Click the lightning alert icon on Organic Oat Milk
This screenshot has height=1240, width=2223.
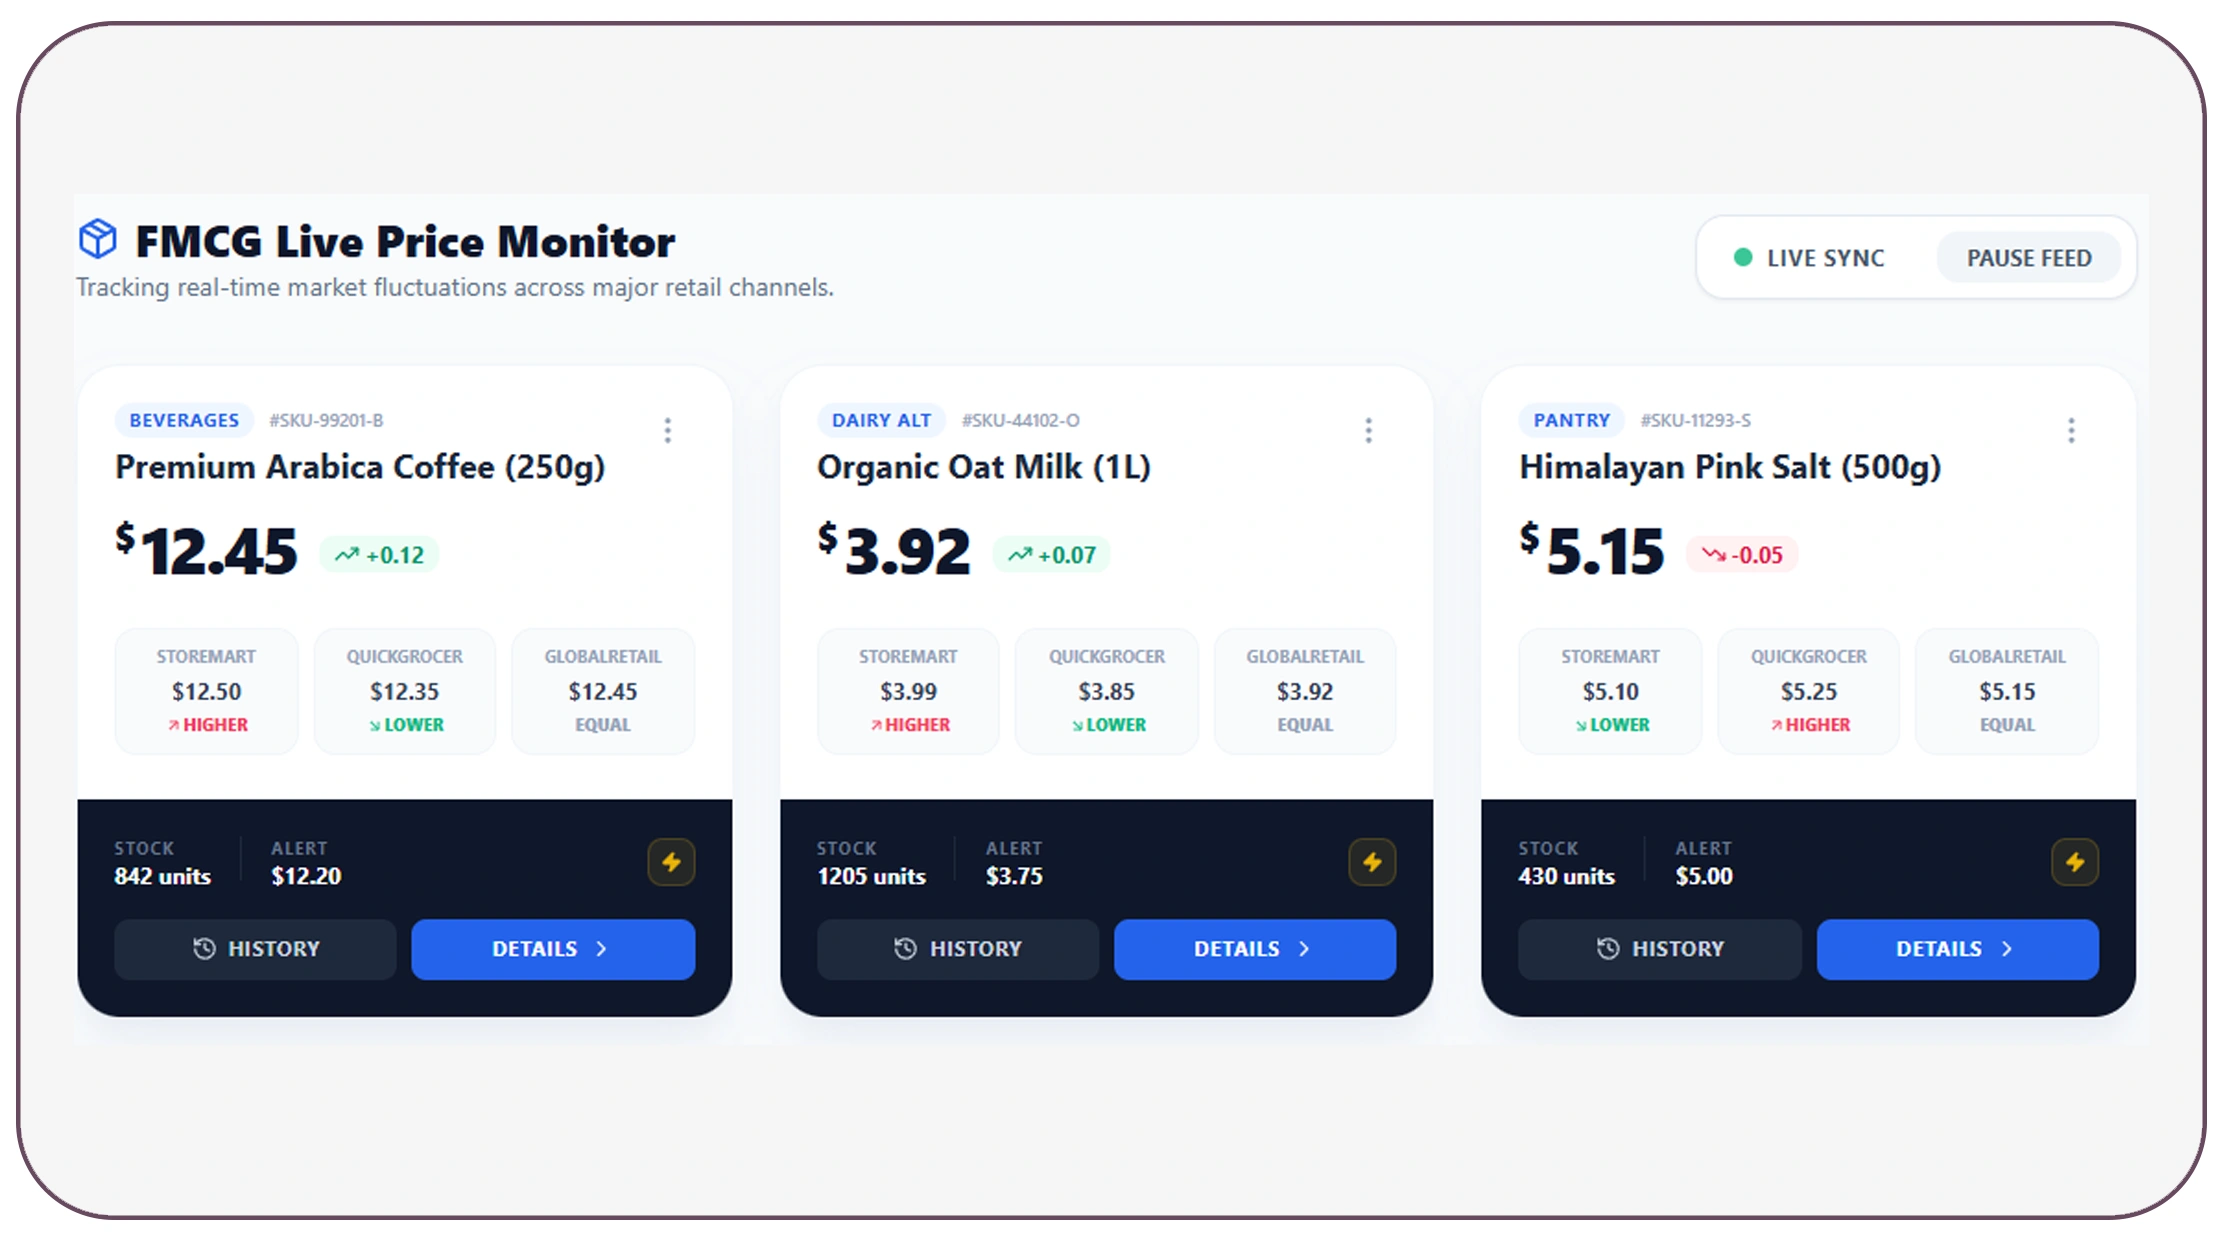[1373, 862]
